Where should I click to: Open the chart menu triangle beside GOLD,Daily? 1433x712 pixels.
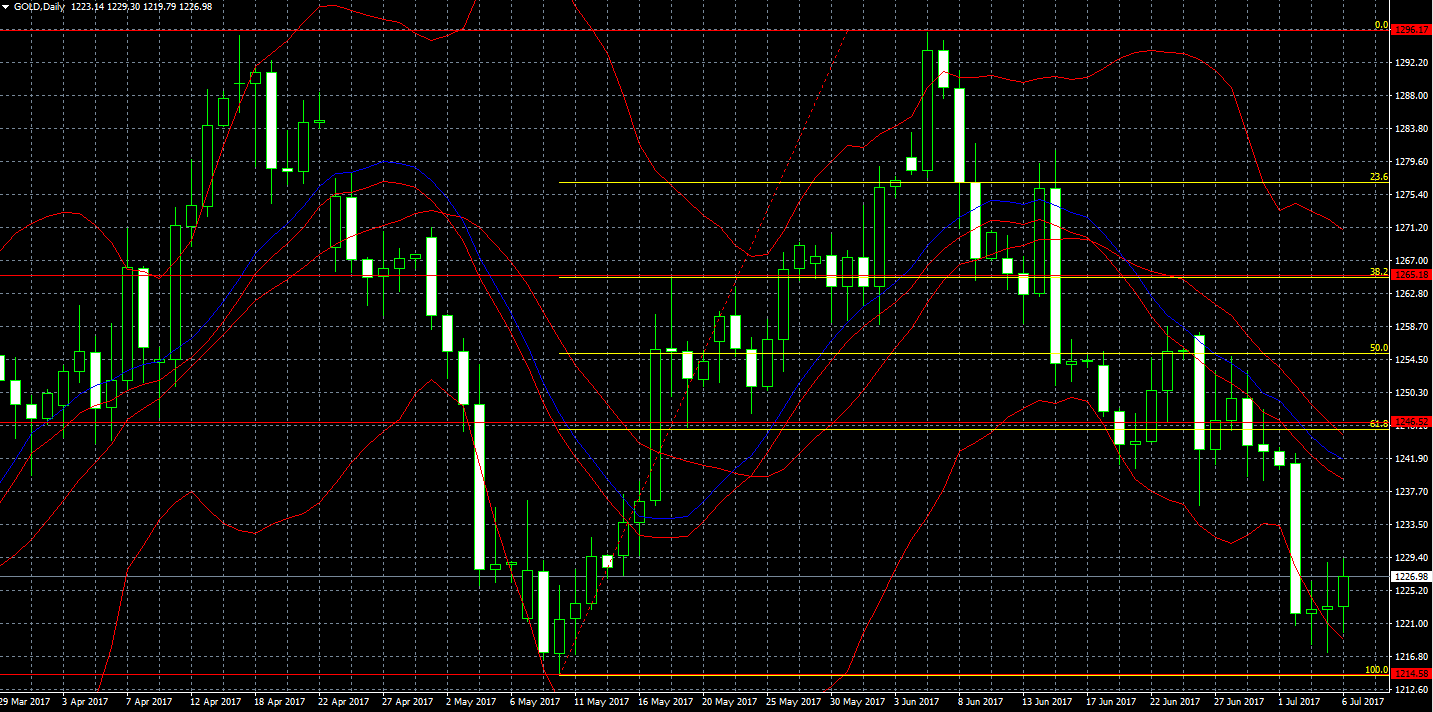[x=6, y=6]
